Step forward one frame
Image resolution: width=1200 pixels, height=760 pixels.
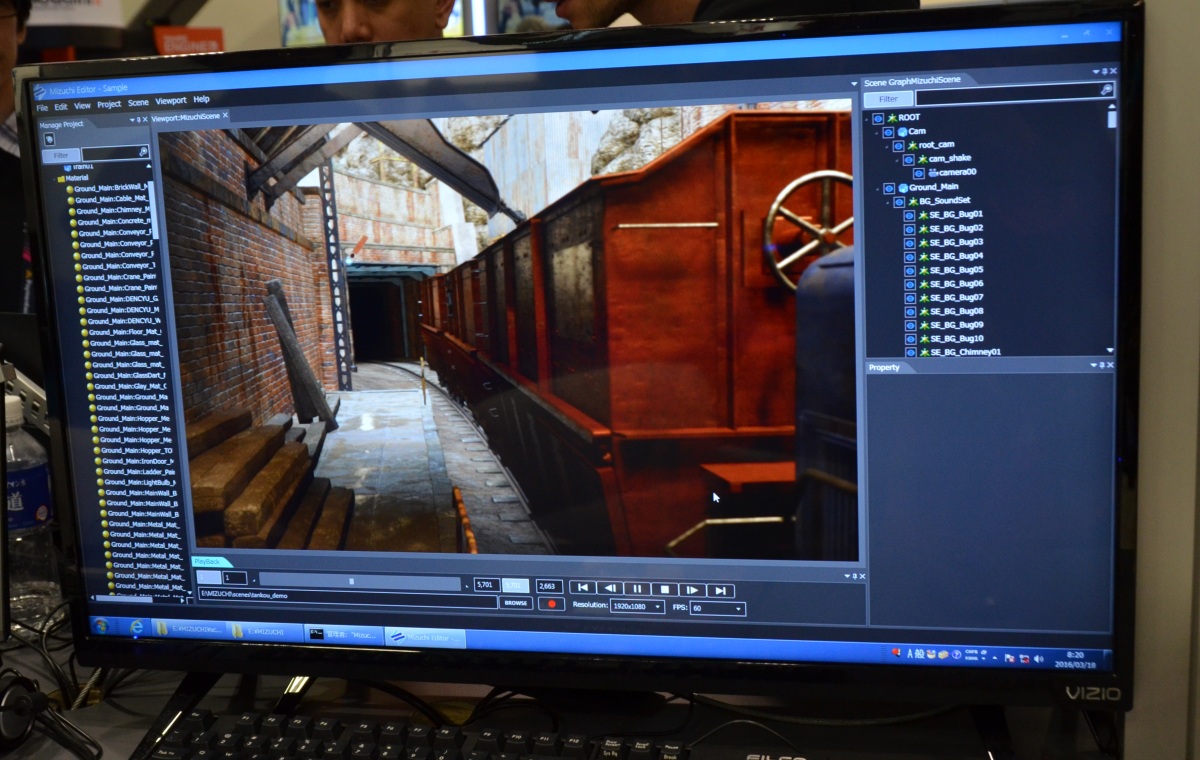691,590
